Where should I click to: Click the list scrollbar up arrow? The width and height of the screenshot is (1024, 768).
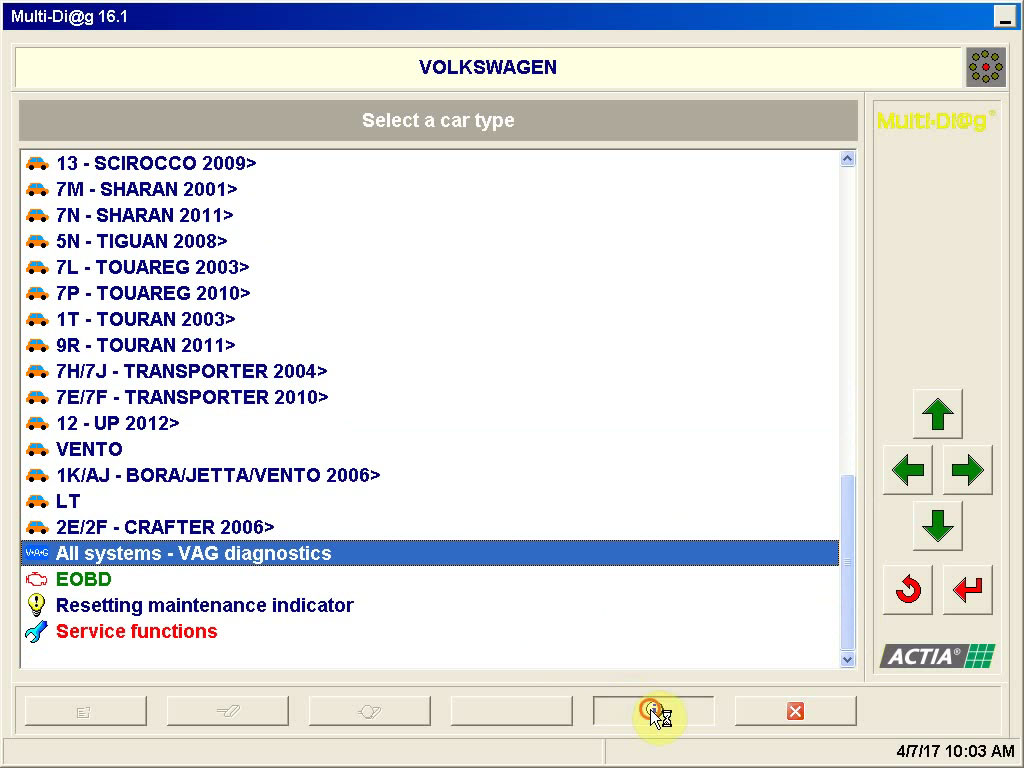point(848,159)
